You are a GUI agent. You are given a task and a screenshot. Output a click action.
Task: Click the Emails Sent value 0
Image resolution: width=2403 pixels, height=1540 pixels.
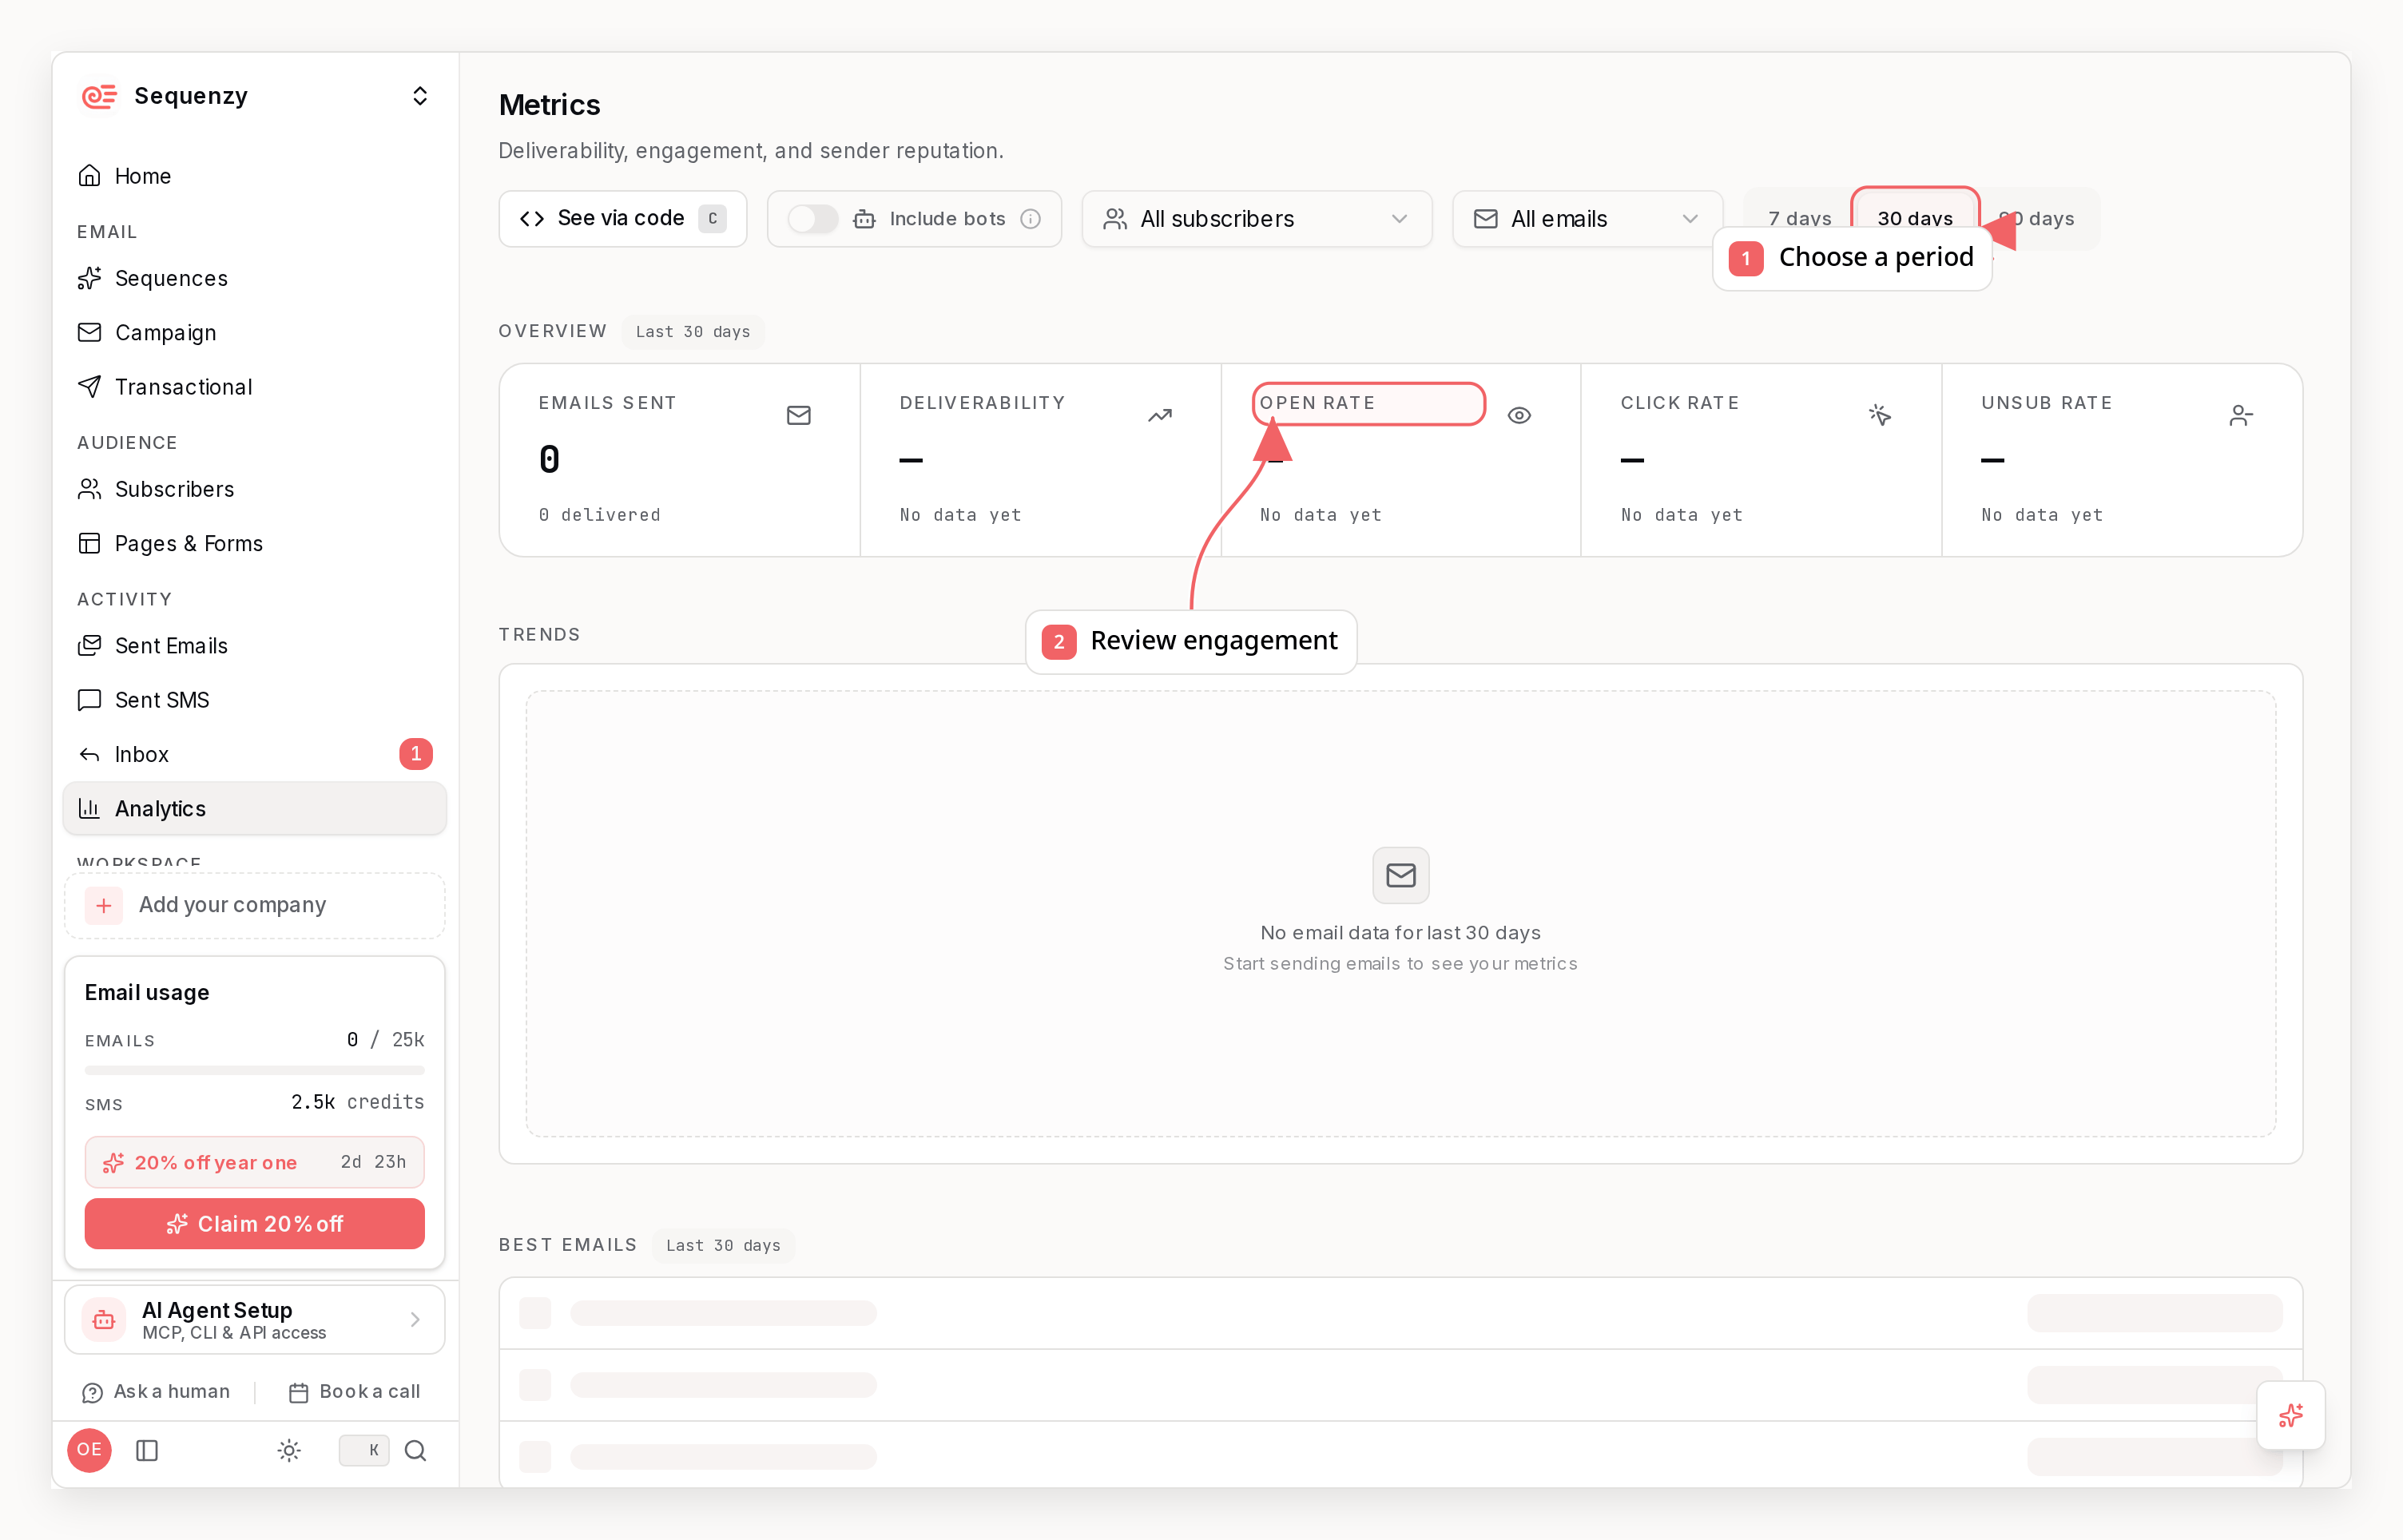click(x=549, y=460)
